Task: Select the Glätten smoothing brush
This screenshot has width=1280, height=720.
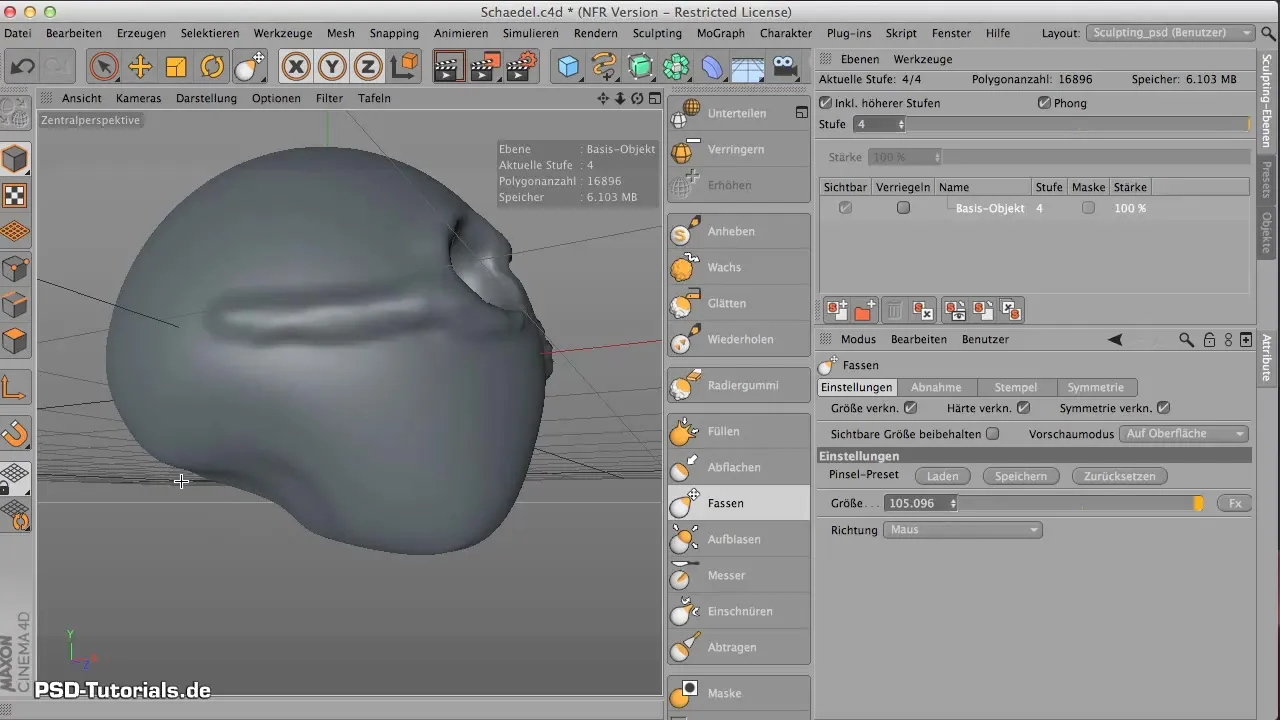Action: click(x=739, y=303)
